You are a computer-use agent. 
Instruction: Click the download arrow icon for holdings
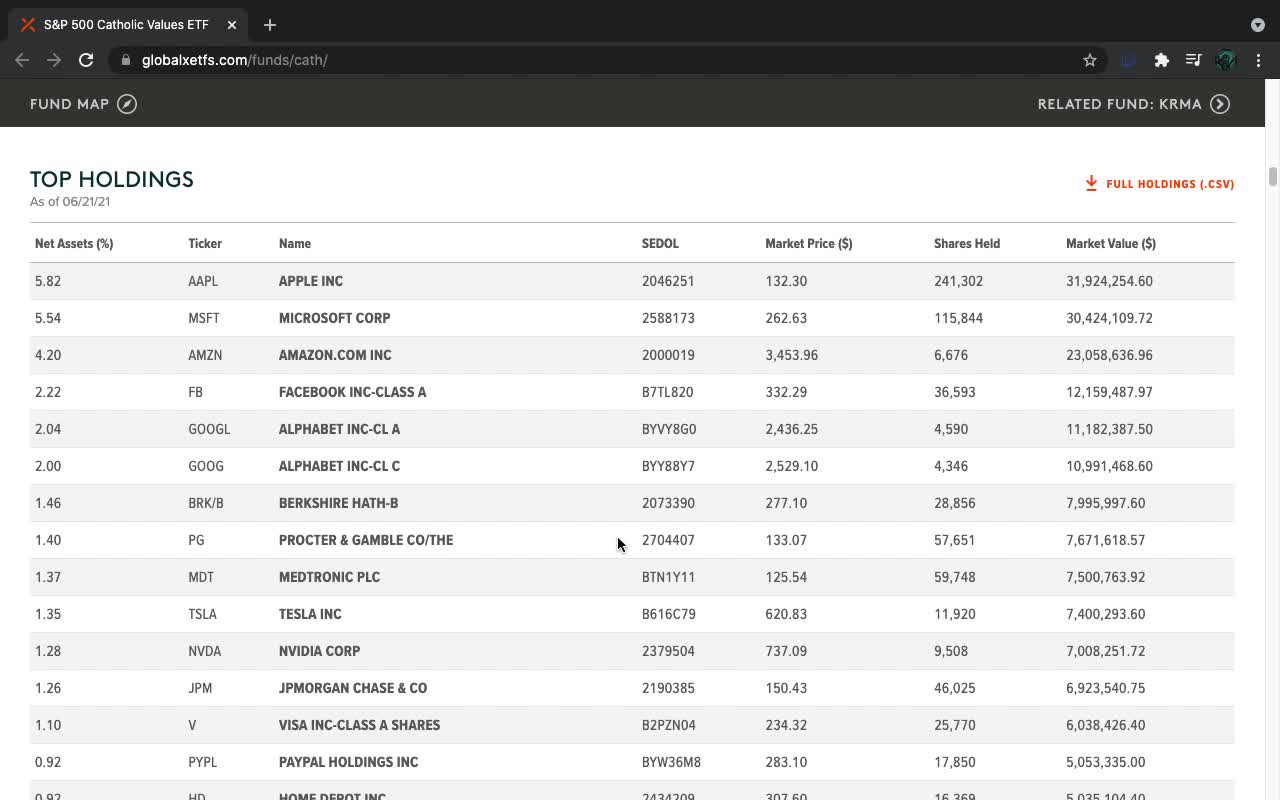pyautogui.click(x=1091, y=184)
